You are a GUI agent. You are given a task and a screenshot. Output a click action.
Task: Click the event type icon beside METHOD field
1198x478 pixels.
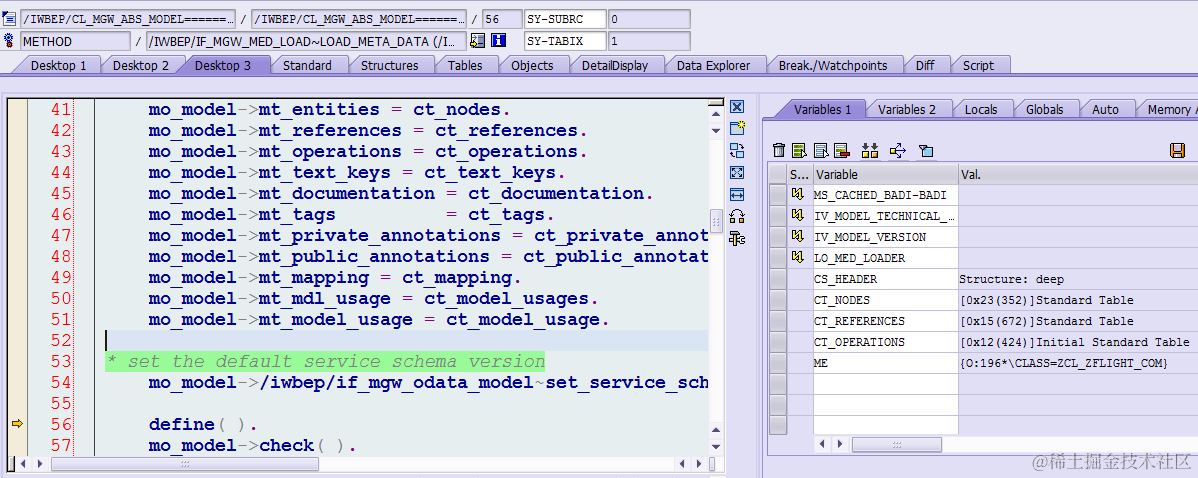coord(9,41)
